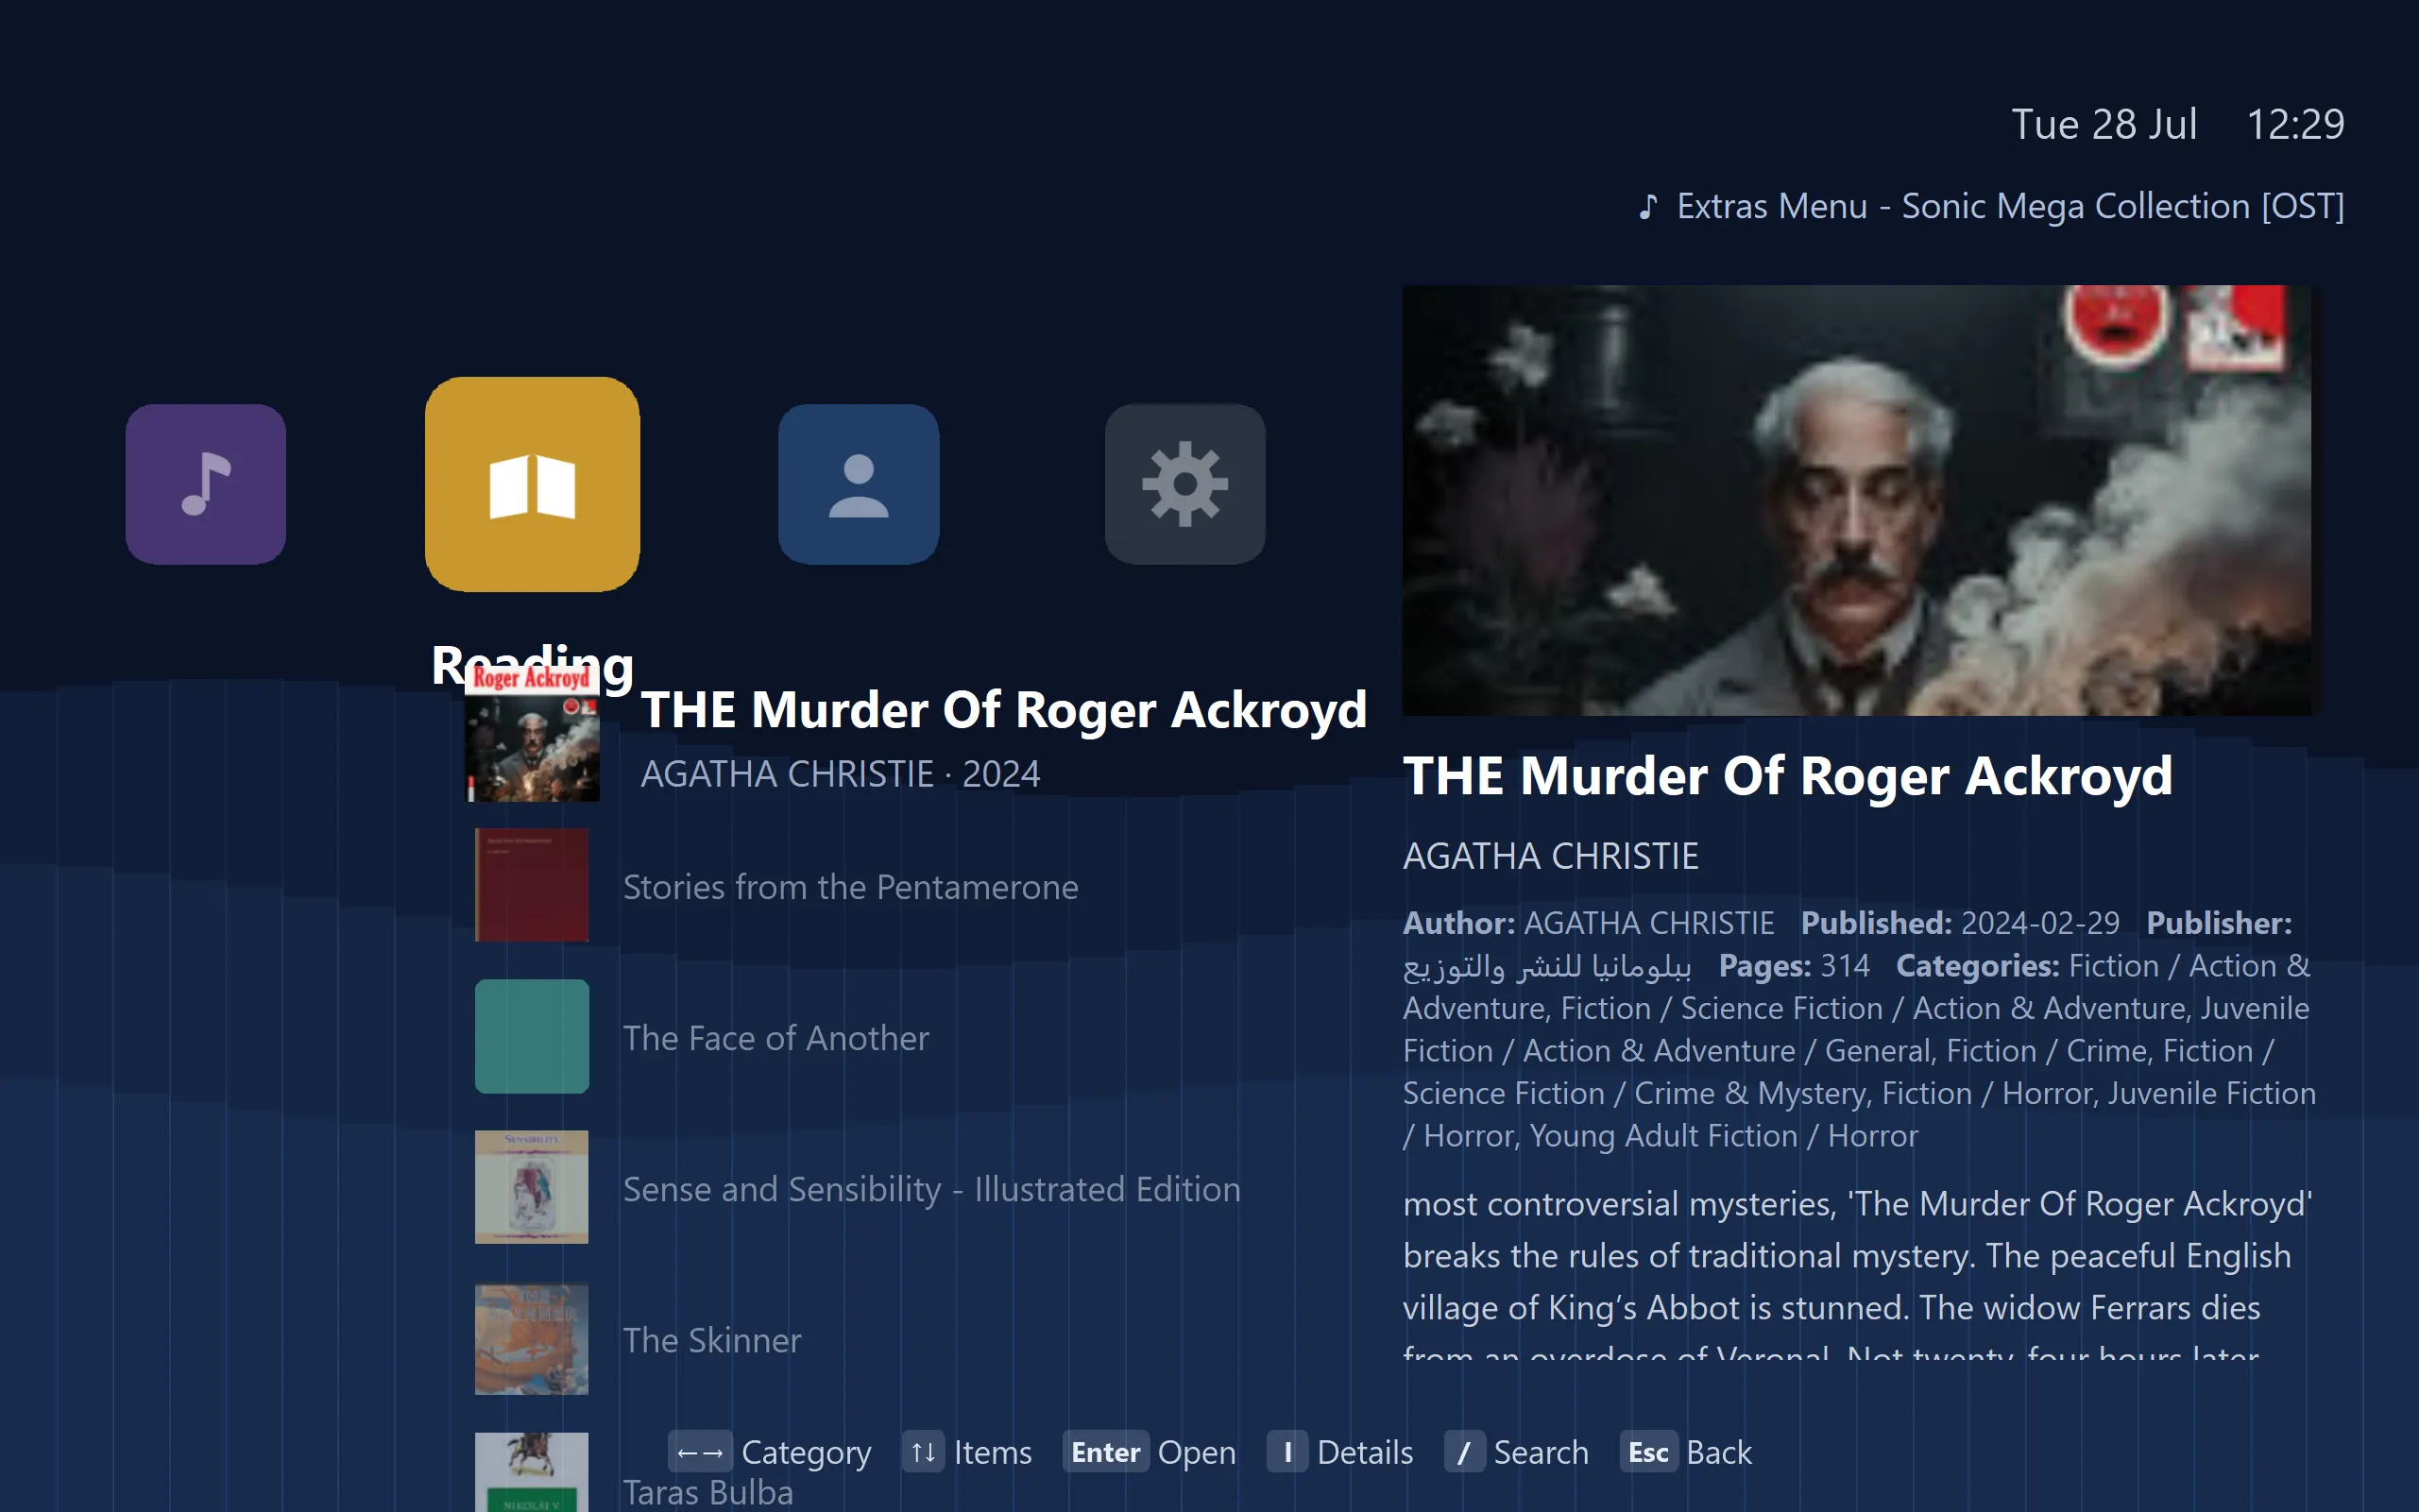Open the Settings gear icon
Screen dimensions: 2419x1512
pos(1185,484)
